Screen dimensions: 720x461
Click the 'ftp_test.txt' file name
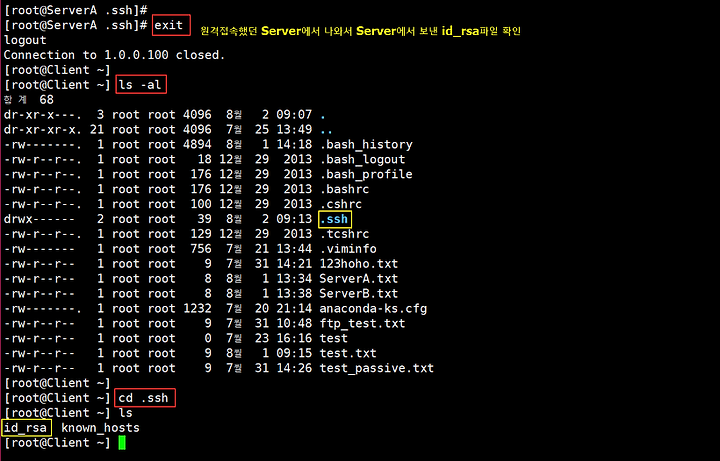[x=362, y=323]
